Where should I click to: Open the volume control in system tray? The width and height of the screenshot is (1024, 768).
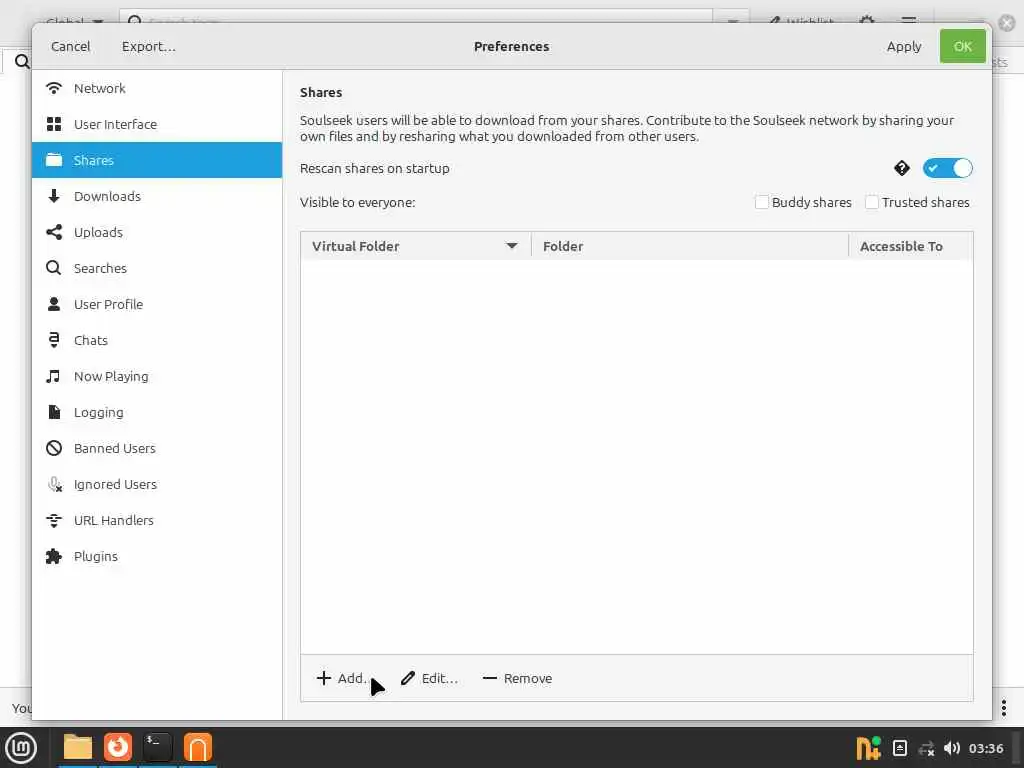click(x=952, y=748)
